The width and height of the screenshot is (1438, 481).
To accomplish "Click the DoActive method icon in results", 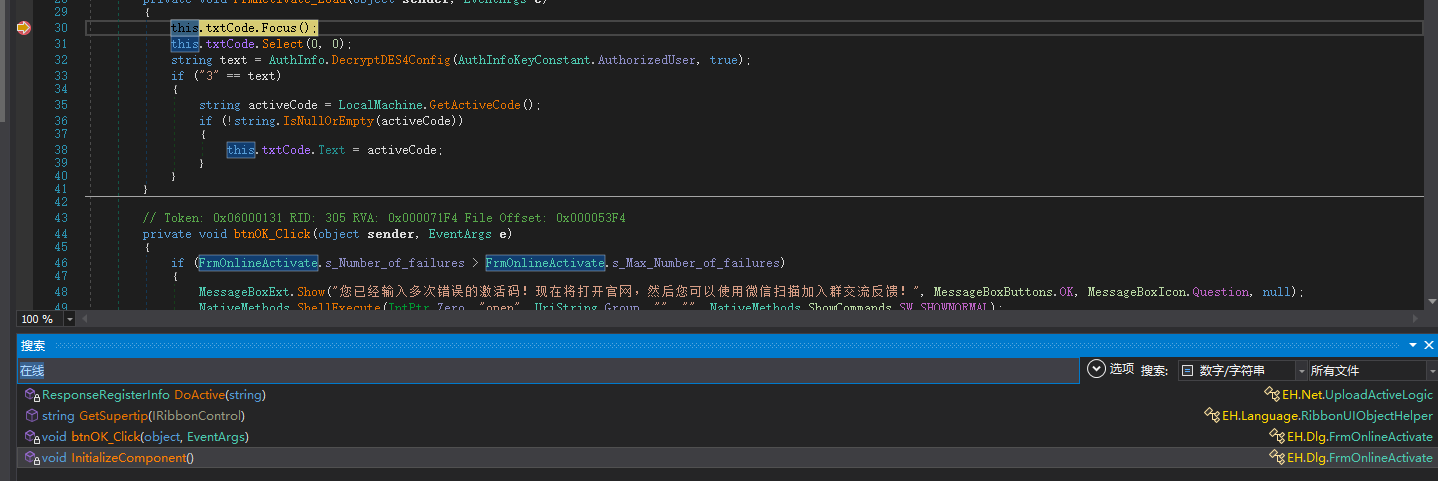I will pyautogui.click(x=32, y=395).
